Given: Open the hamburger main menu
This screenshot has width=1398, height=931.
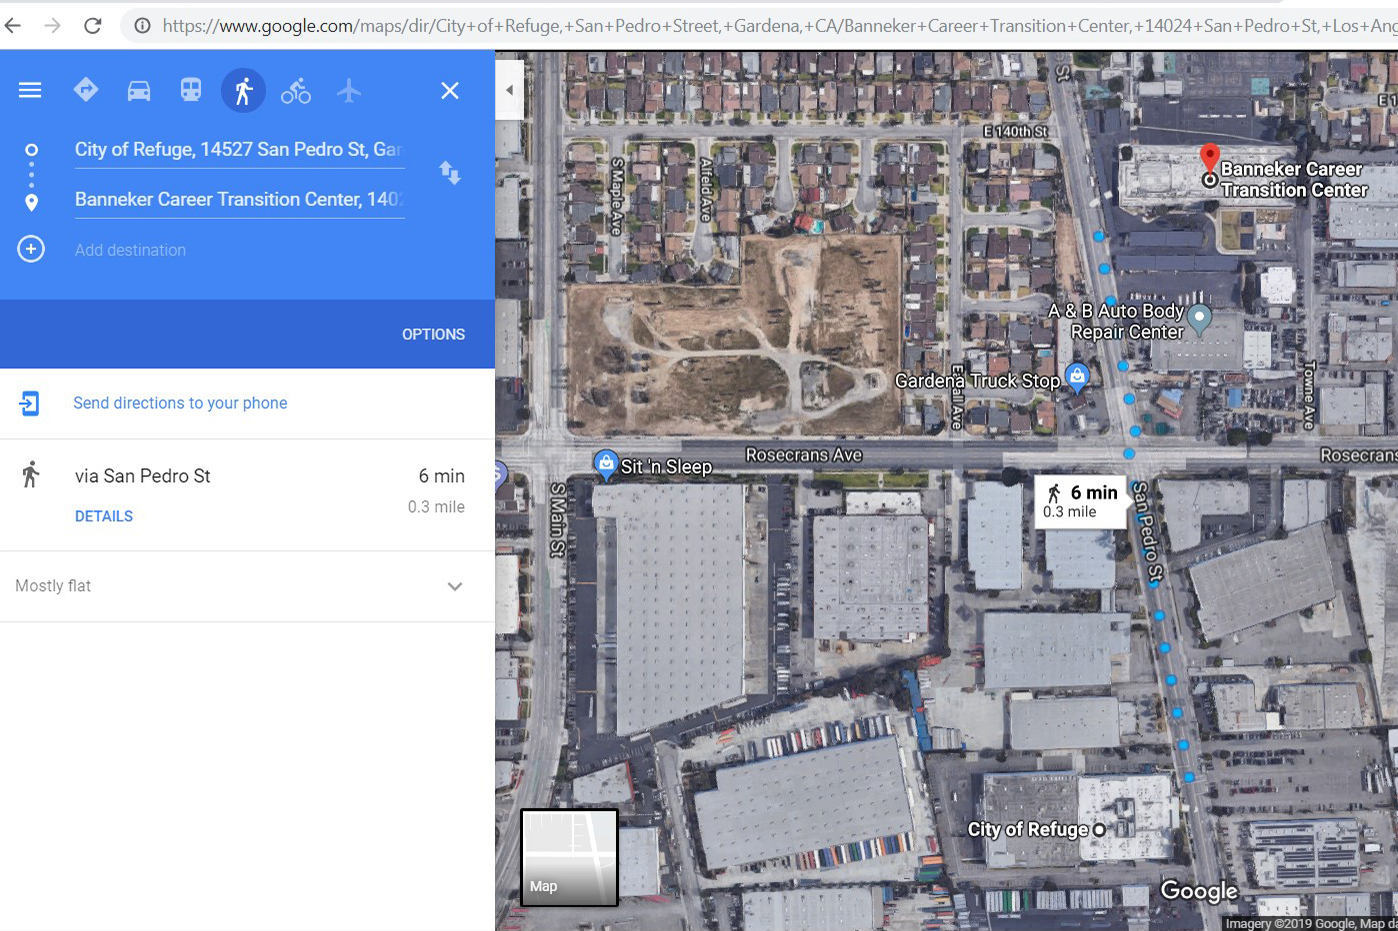Looking at the screenshot, I should pyautogui.click(x=30, y=90).
